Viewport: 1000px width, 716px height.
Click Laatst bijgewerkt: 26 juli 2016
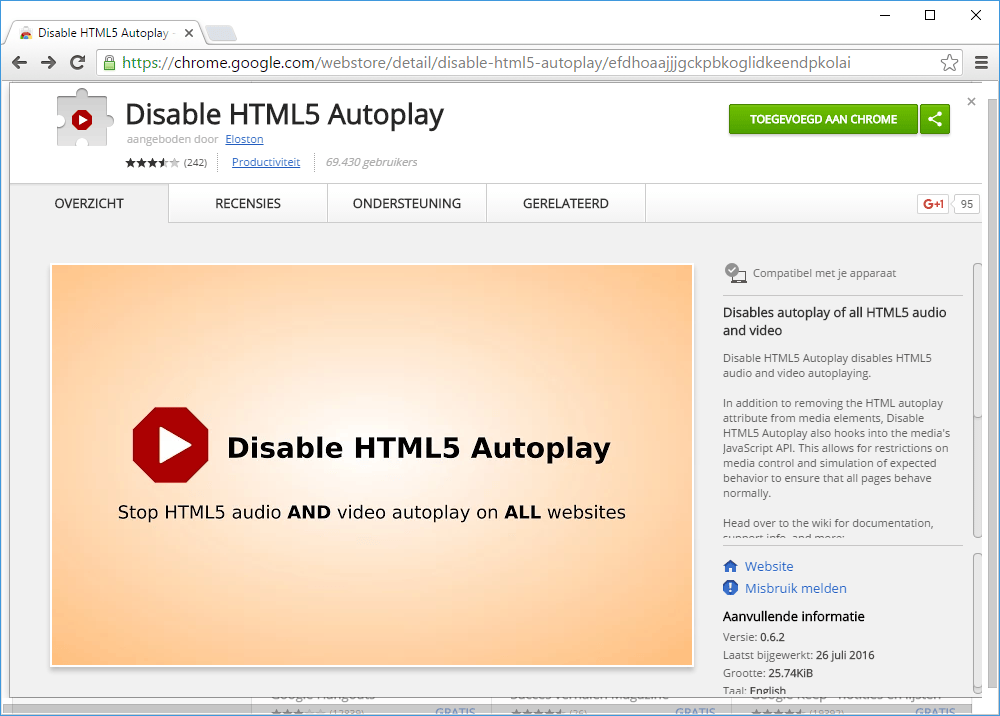click(x=798, y=655)
